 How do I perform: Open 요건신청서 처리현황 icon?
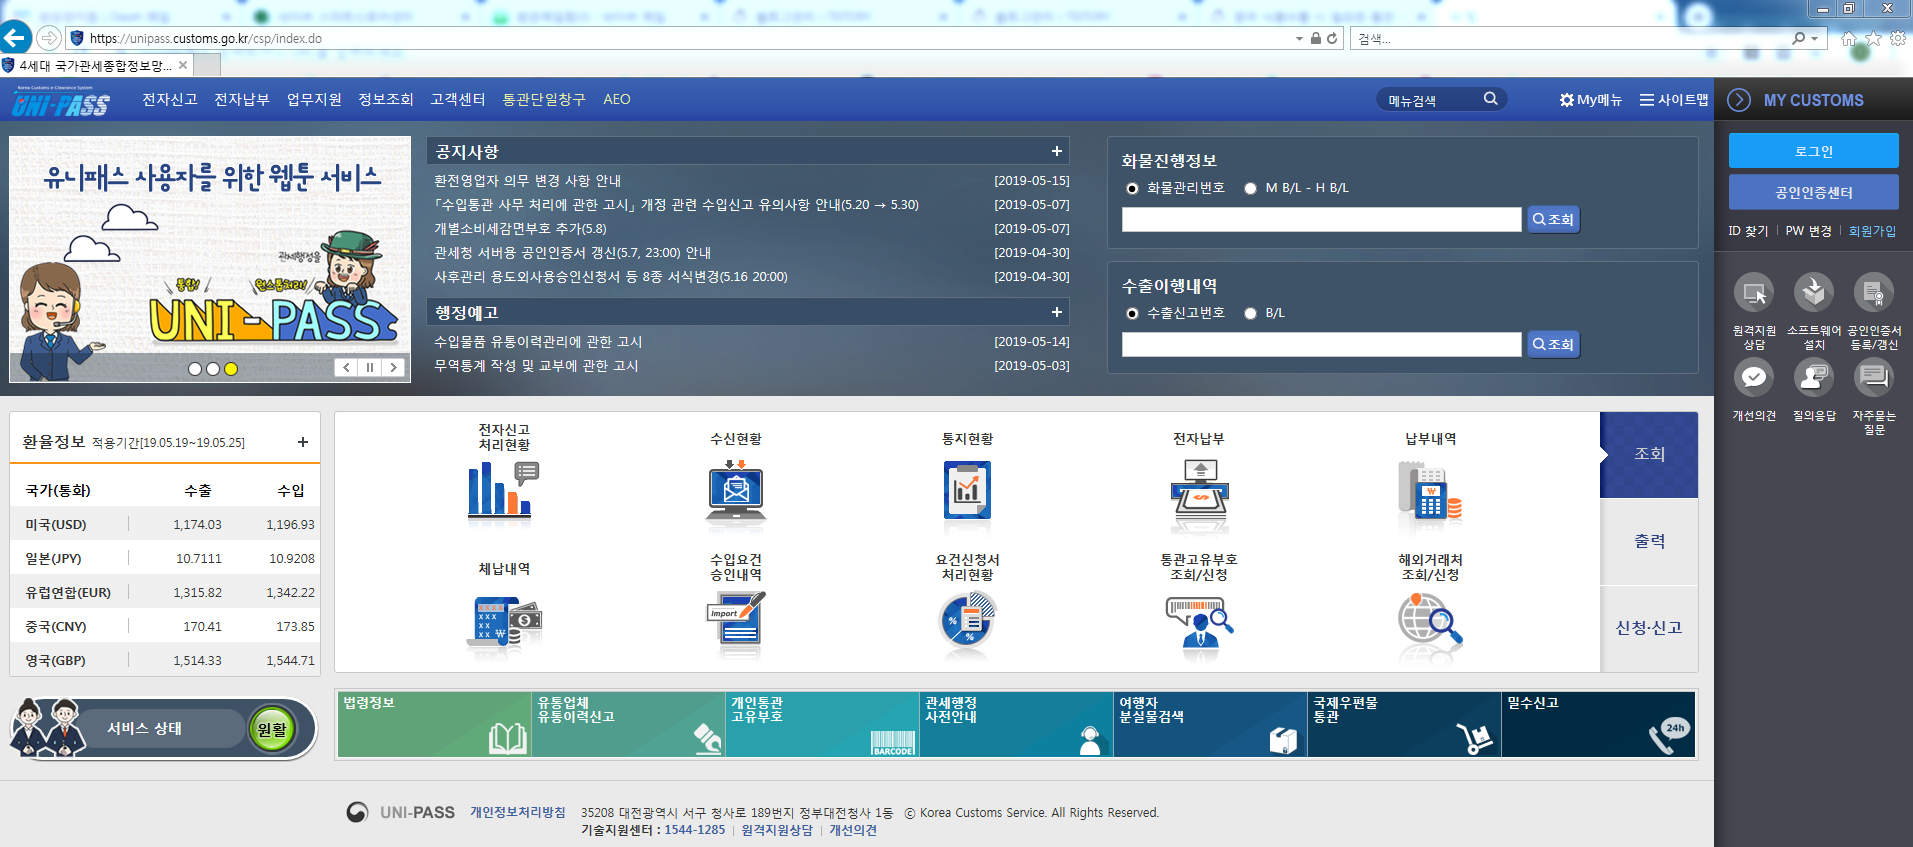click(x=967, y=620)
